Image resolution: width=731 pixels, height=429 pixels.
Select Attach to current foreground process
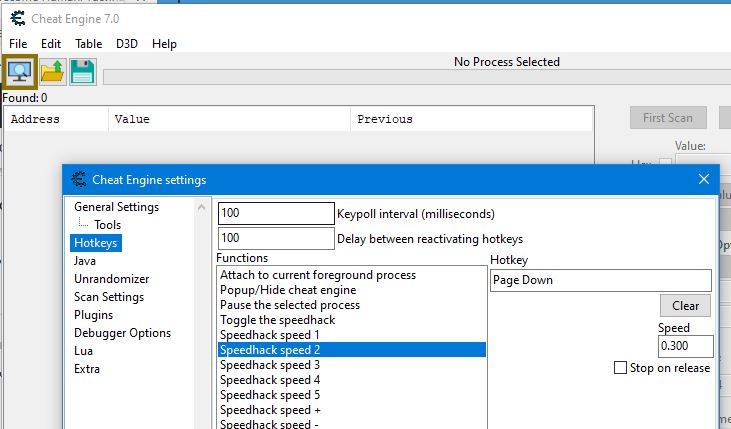352,275
